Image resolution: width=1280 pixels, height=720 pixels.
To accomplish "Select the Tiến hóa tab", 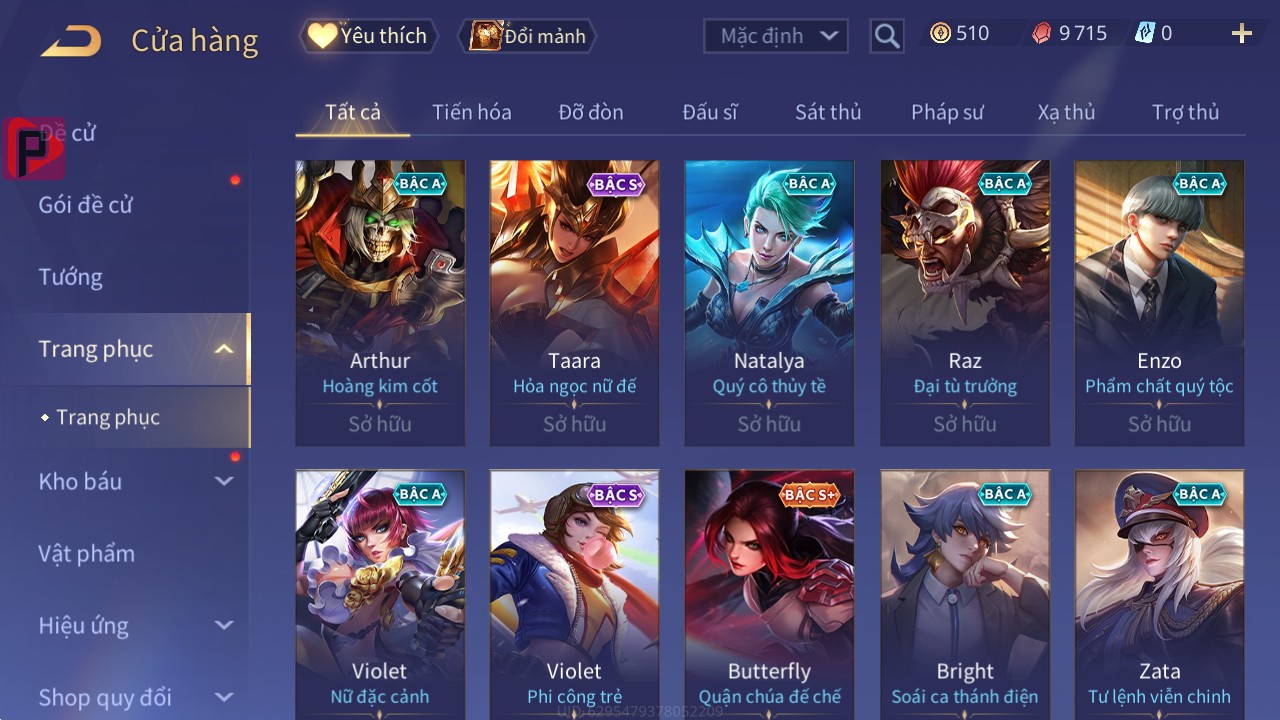I will pyautogui.click(x=472, y=112).
